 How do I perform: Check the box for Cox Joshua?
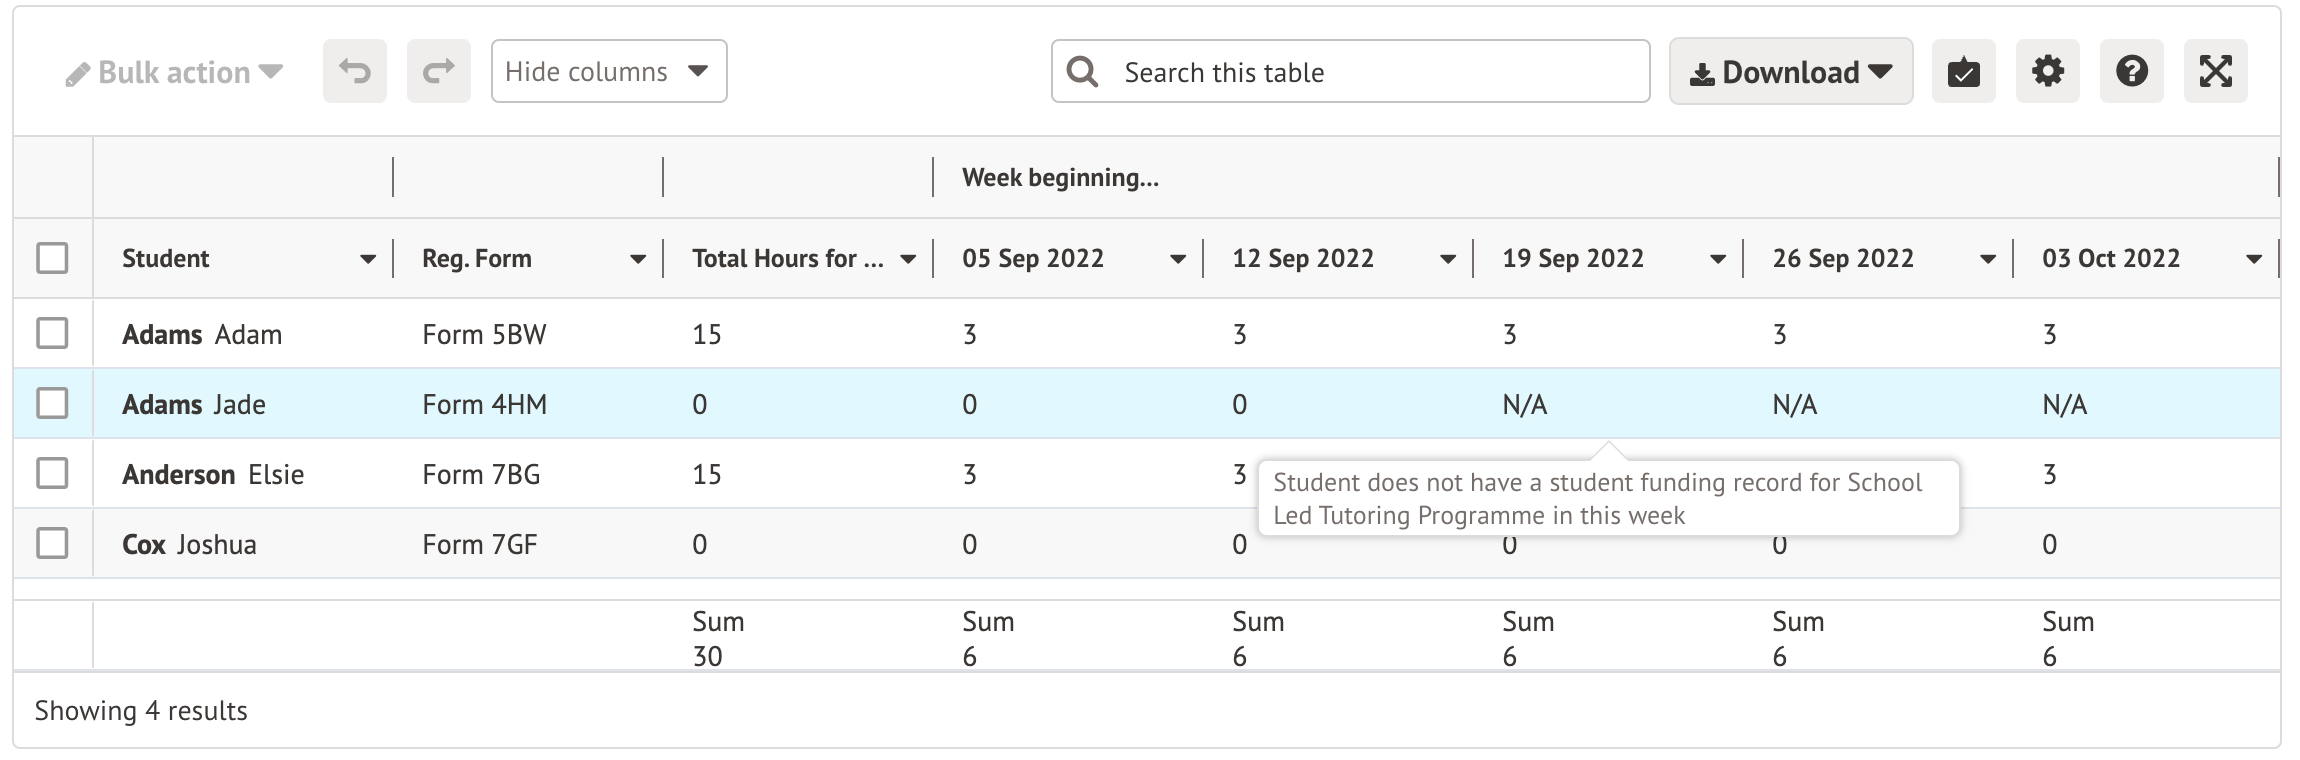(x=52, y=543)
